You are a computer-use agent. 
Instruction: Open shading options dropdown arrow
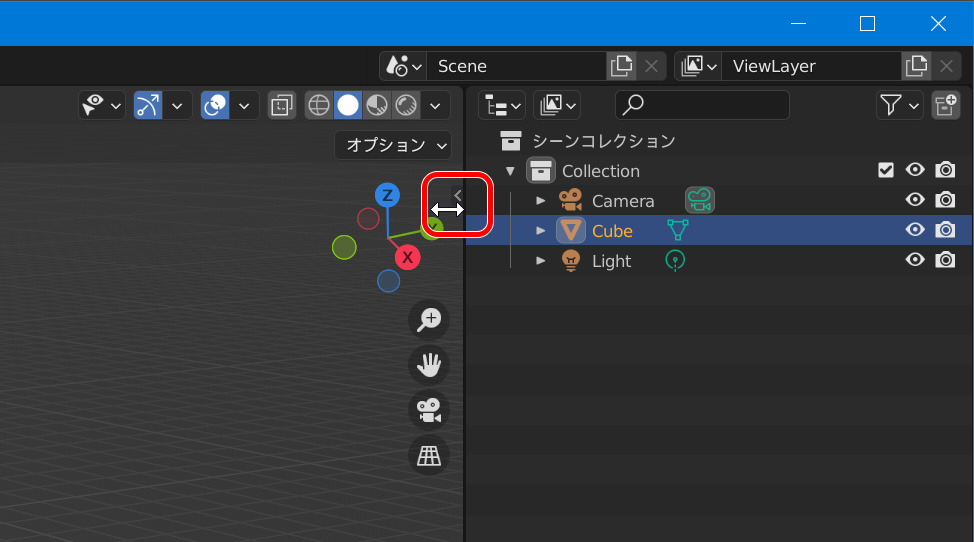pos(435,106)
